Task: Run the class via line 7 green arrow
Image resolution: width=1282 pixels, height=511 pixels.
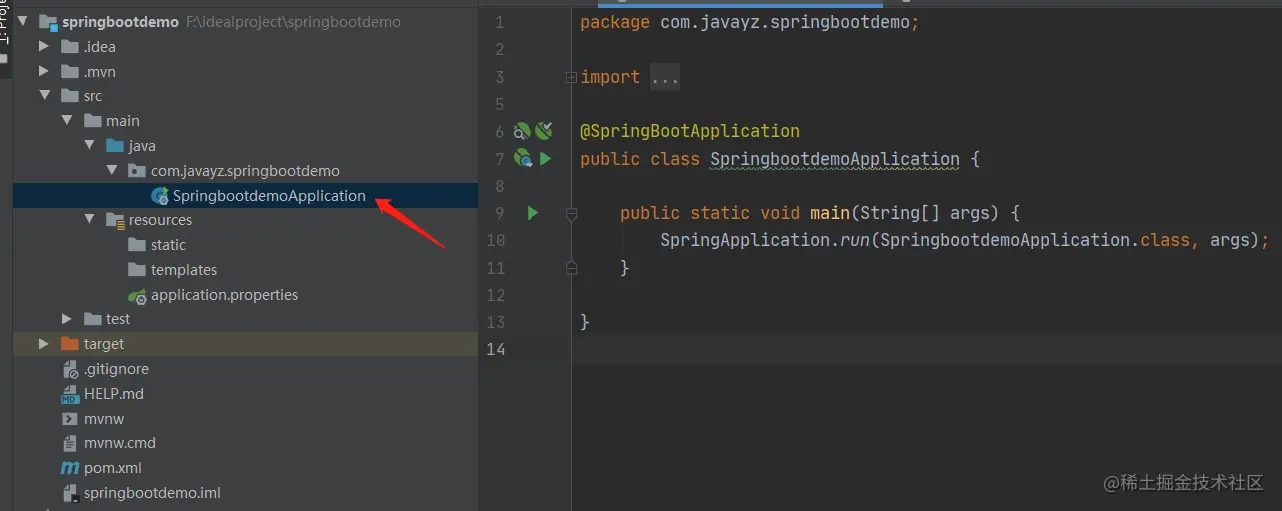Action: point(545,158)
